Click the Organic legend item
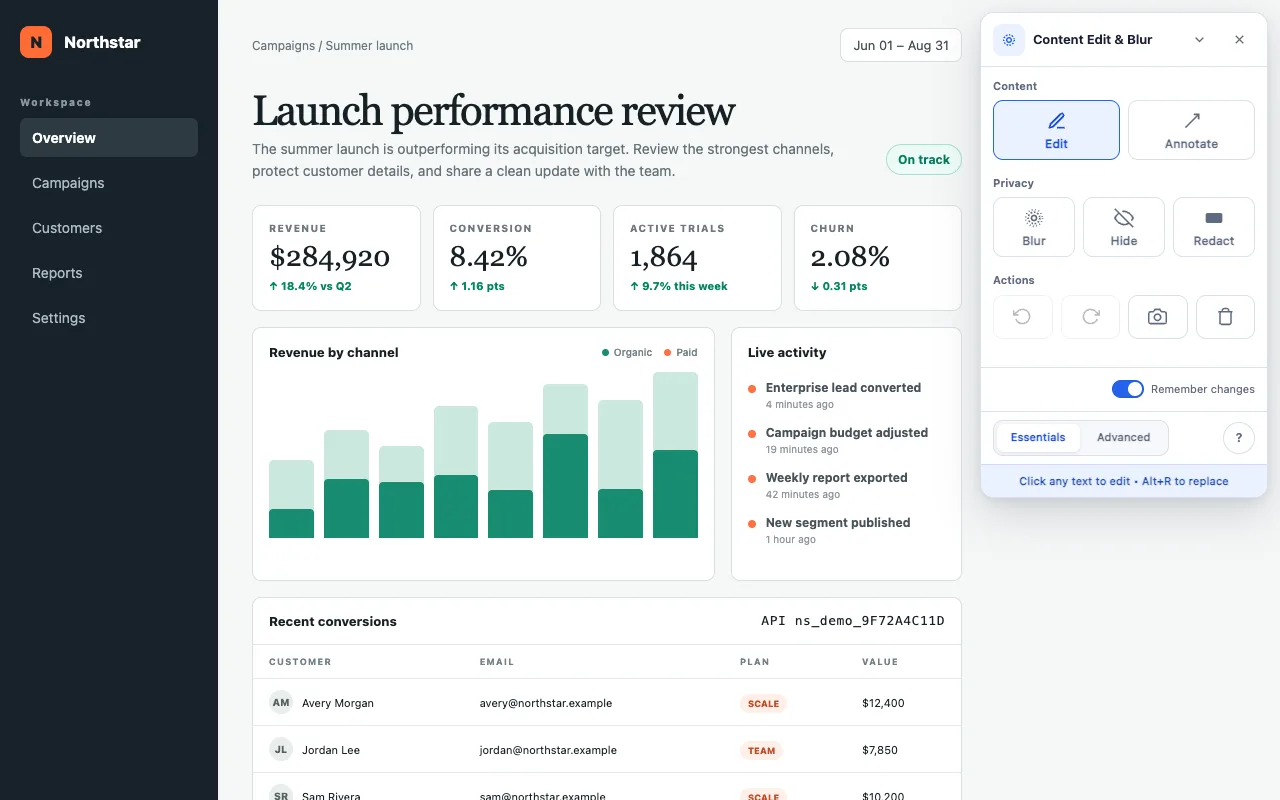The image size is (1280, 800). (627, 352)
